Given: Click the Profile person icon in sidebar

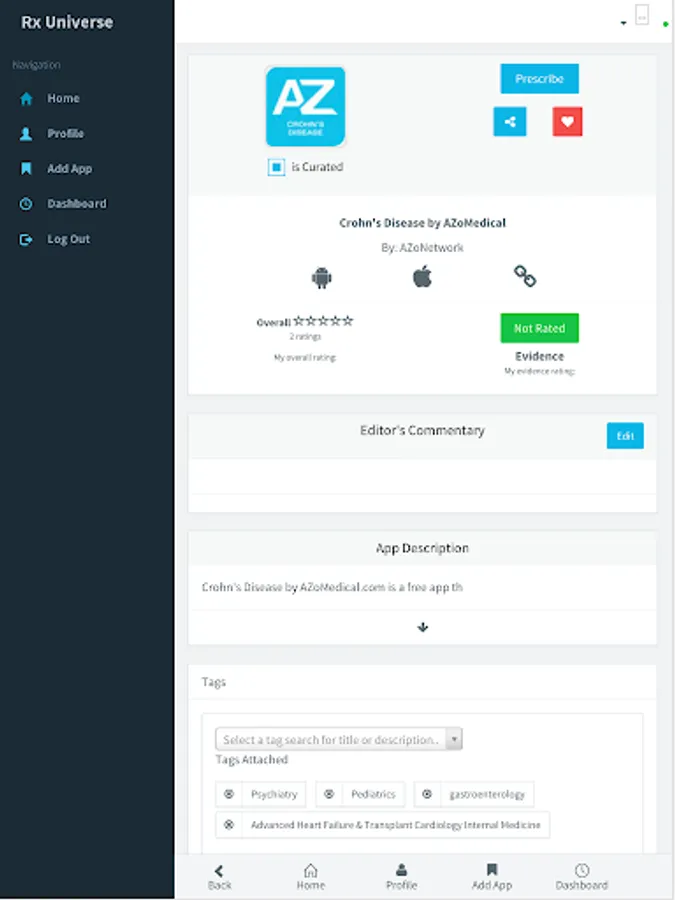Looking at the screenshot, I should (x=26, y=134).
